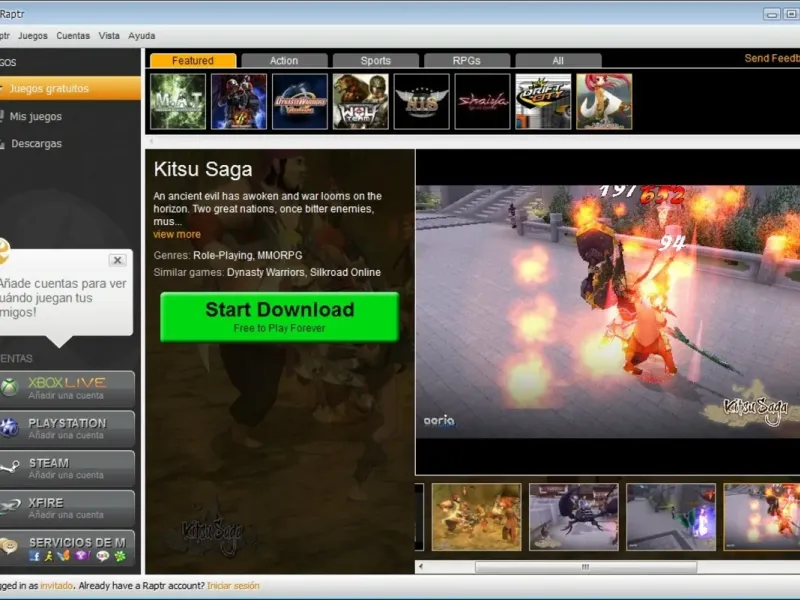Click the Steam logo icon
The image size is (800, 600).
pos(9,467)
